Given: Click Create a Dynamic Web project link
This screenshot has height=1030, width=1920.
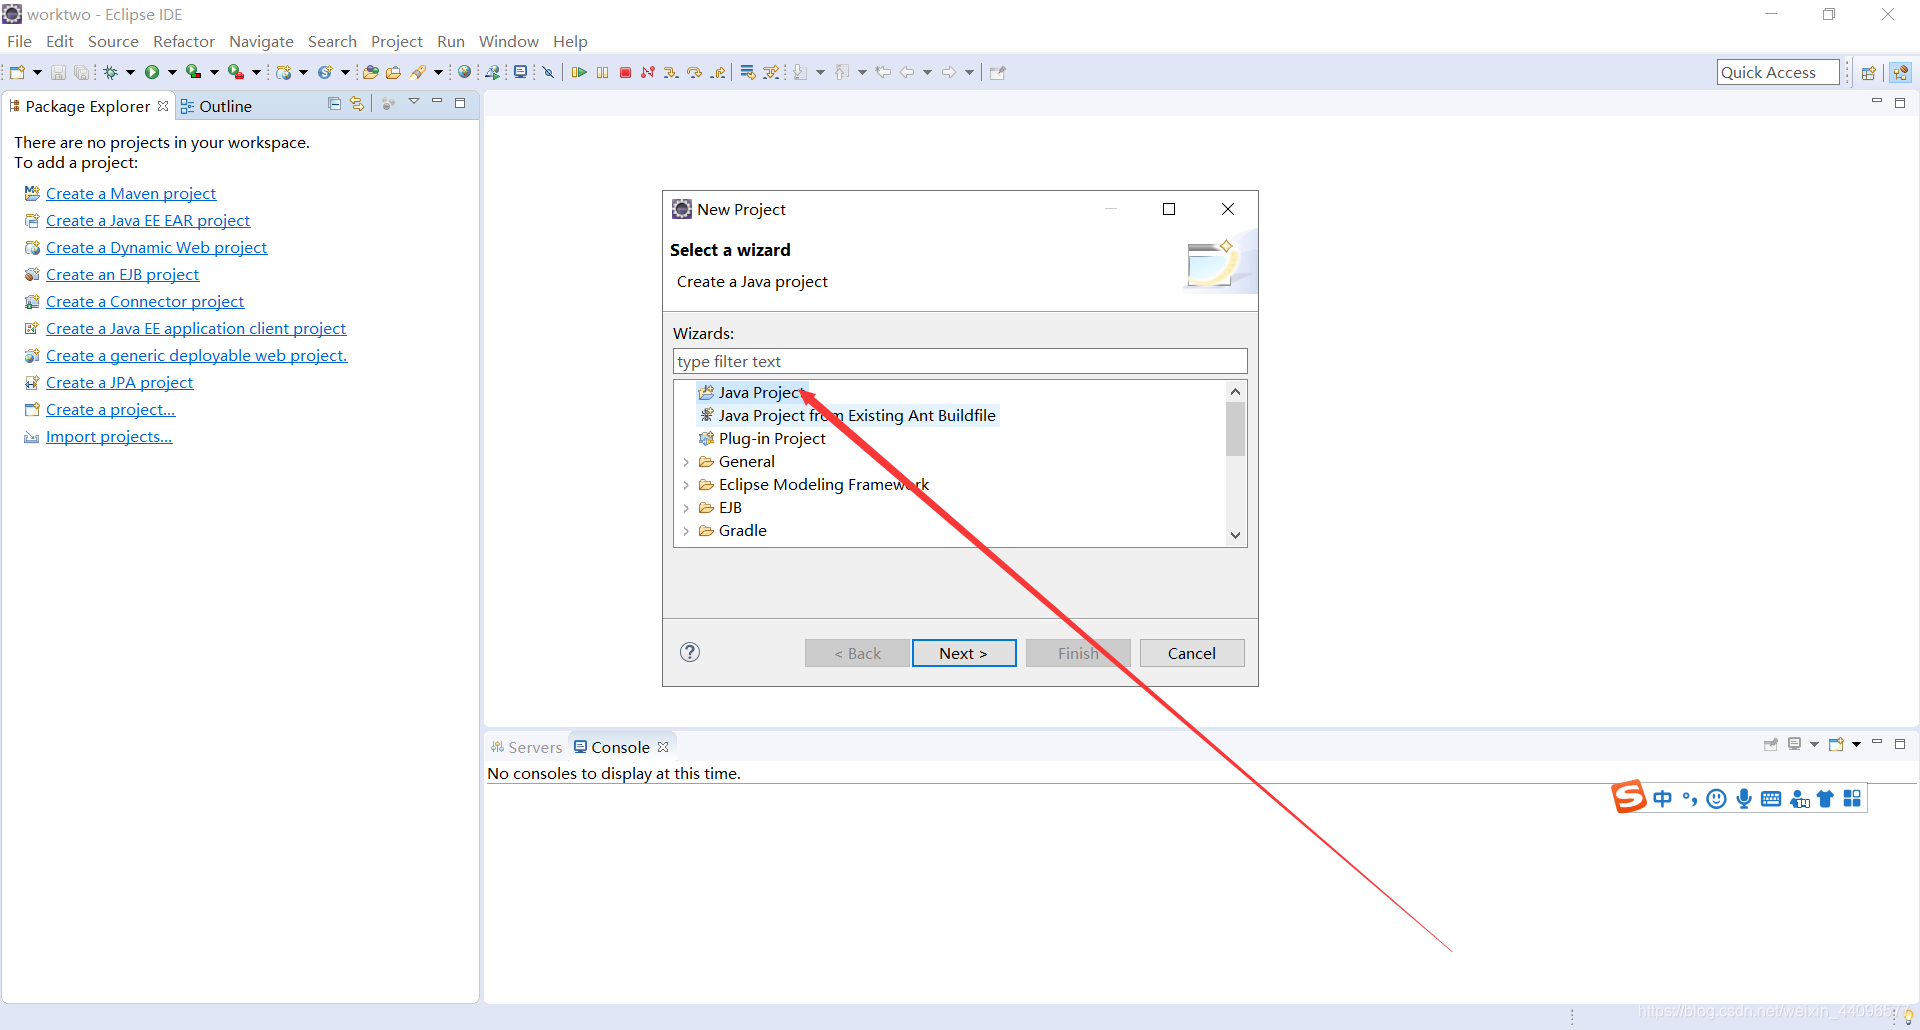Looking at the screenshot, I should (156, 247).
